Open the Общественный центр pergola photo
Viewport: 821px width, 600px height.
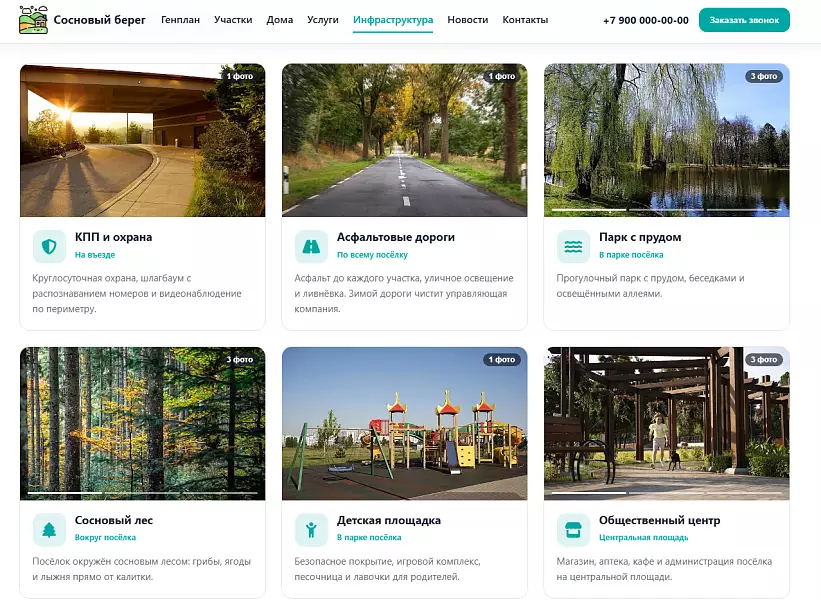tap(667, 424)
